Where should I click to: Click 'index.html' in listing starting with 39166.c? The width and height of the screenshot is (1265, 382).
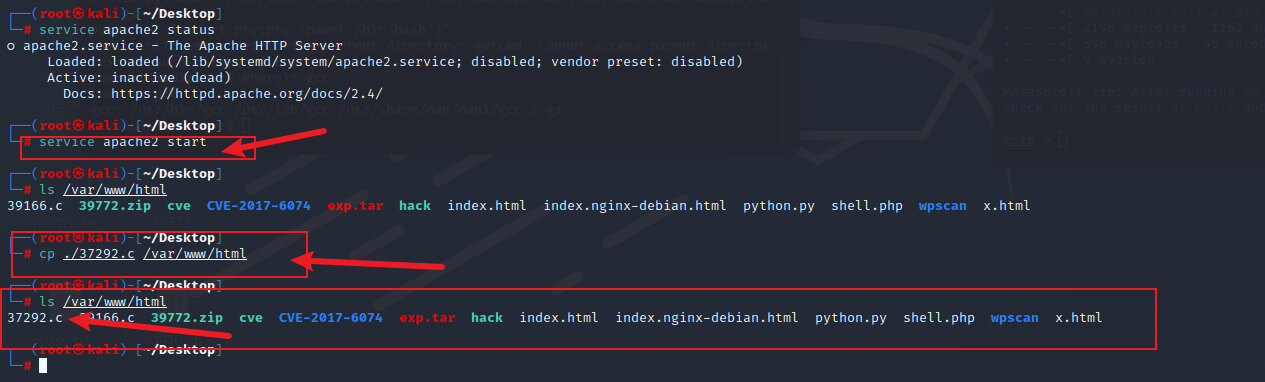point(487,206)
